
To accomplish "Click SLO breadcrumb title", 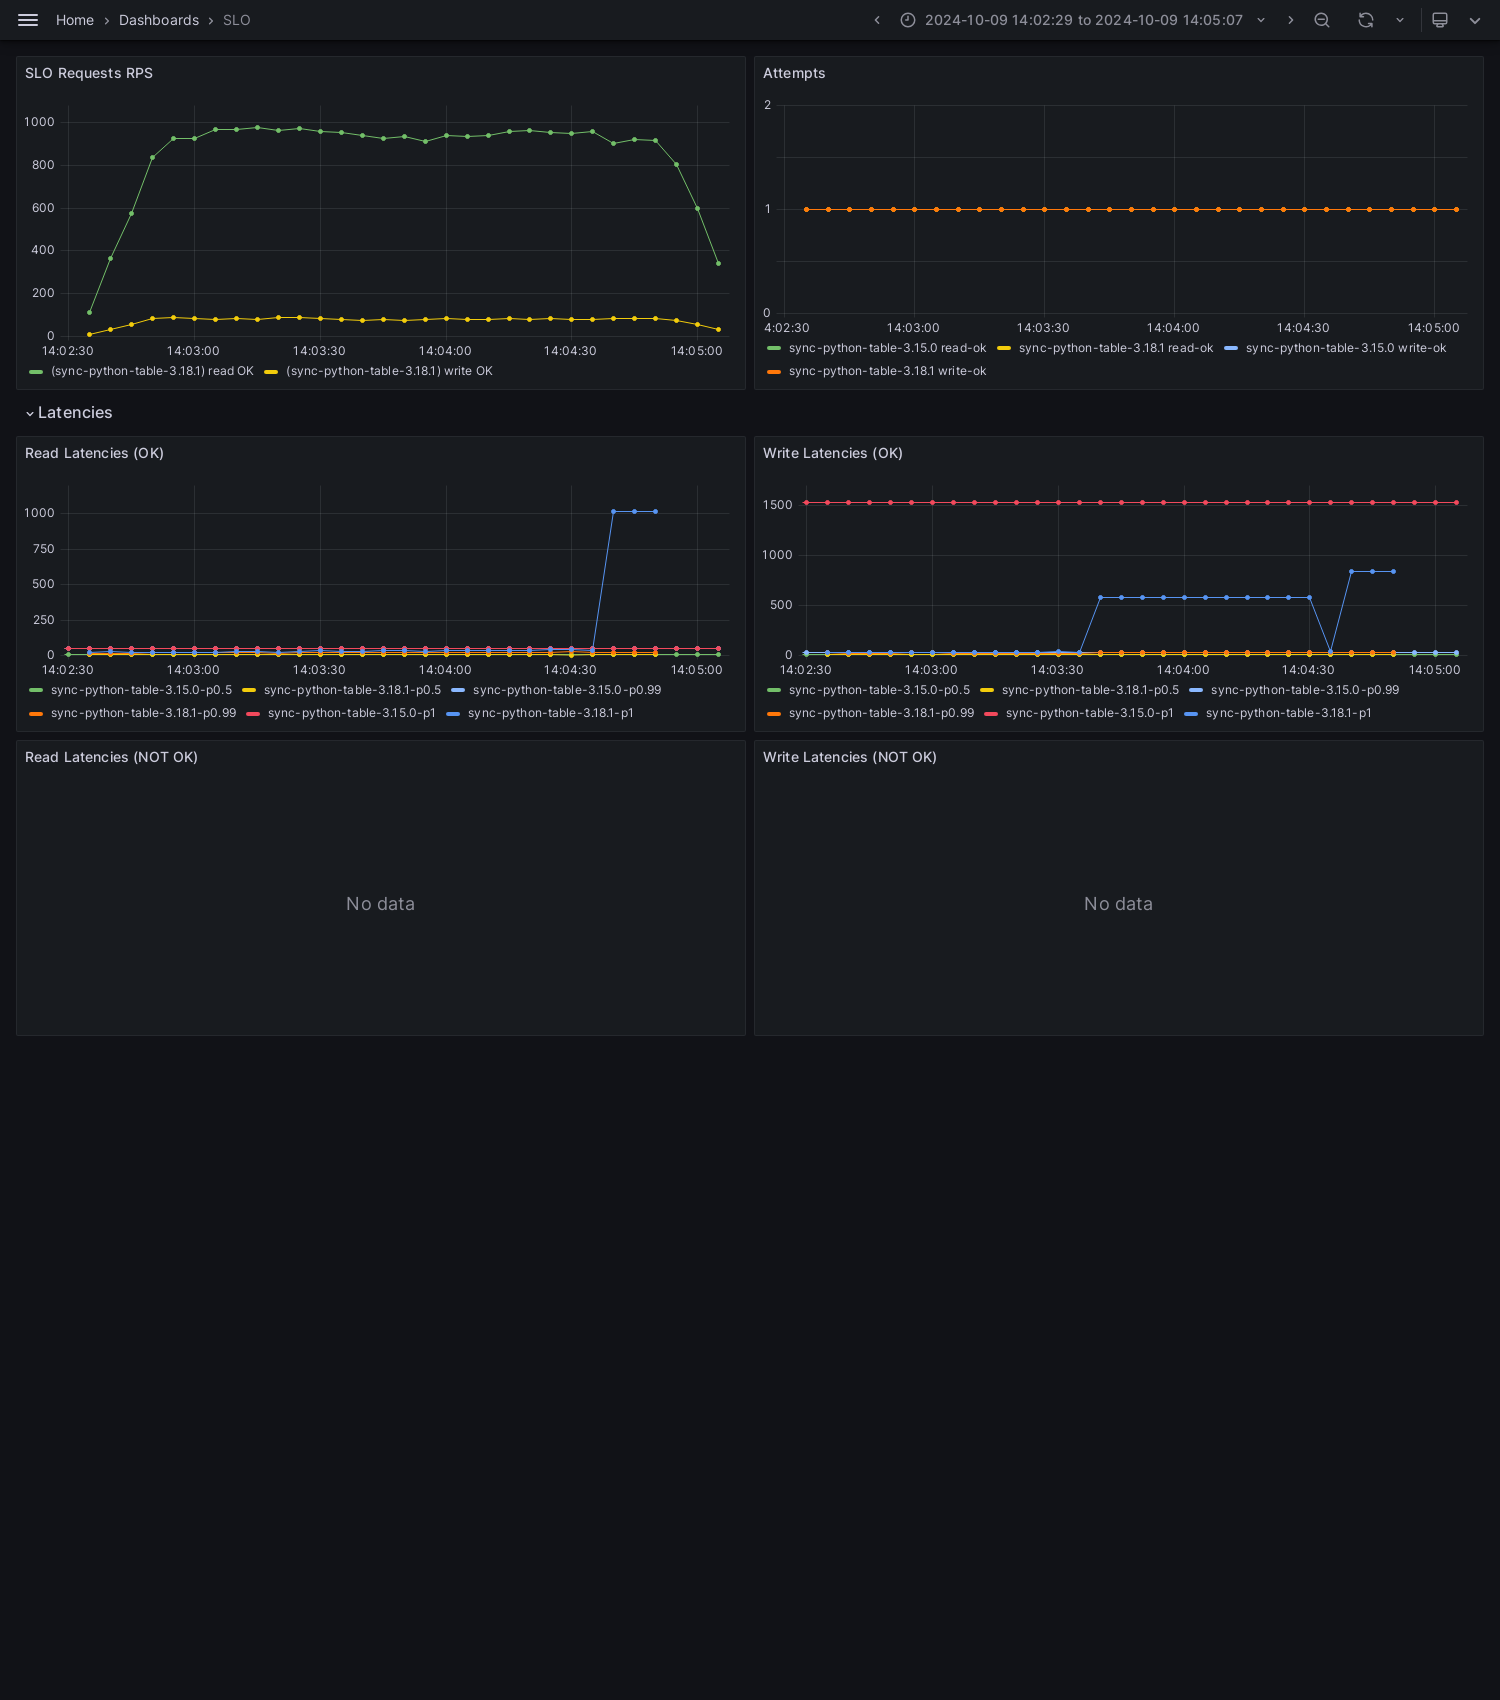I will coord(237,20).
